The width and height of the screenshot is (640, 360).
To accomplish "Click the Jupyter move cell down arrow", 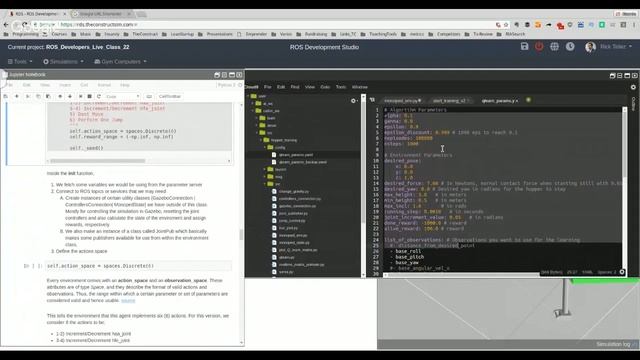I will [x=70, y=96].
